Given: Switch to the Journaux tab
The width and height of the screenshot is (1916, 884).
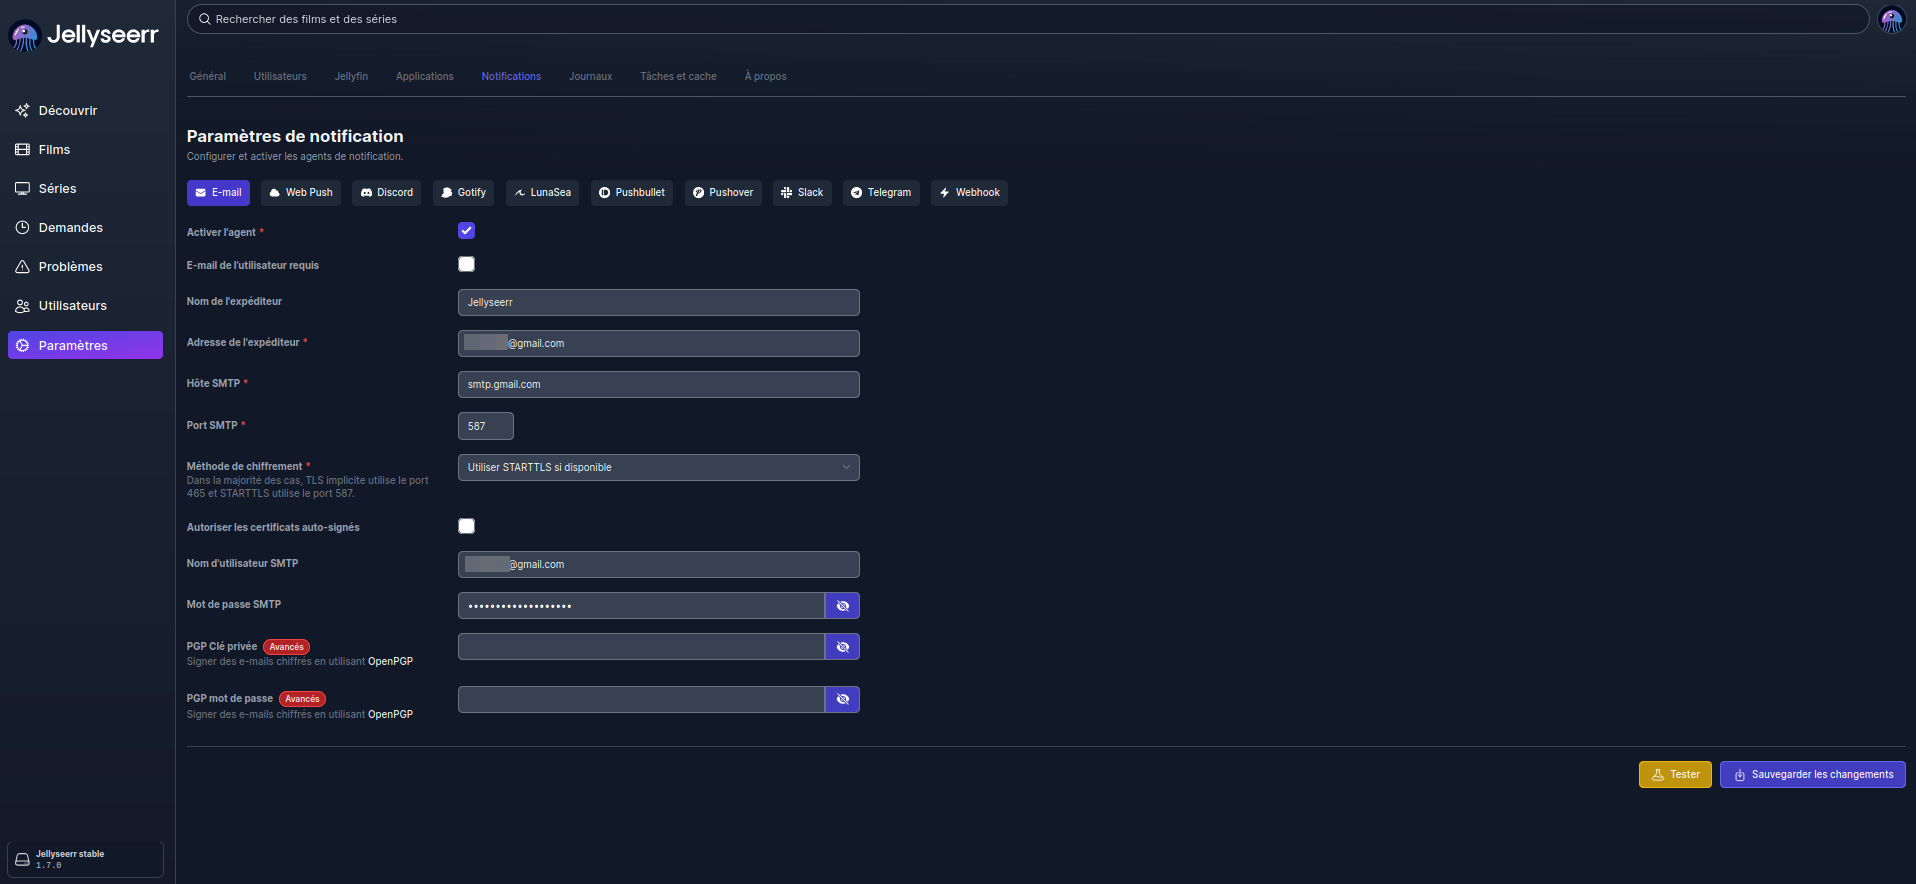Looking at the screenshot, I should pos(591,77).
